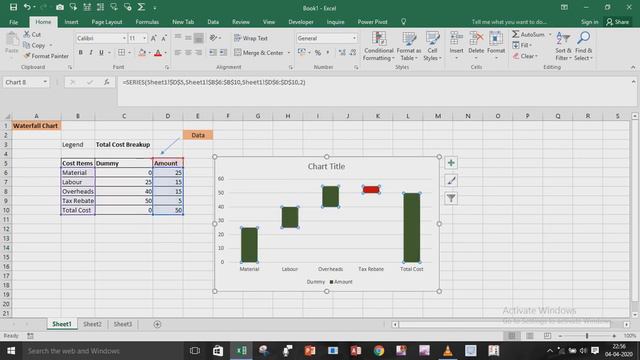
Task: Expand the Merge & Center dropdown arrow
Action: pyautogui.click(x=289, y=53)
